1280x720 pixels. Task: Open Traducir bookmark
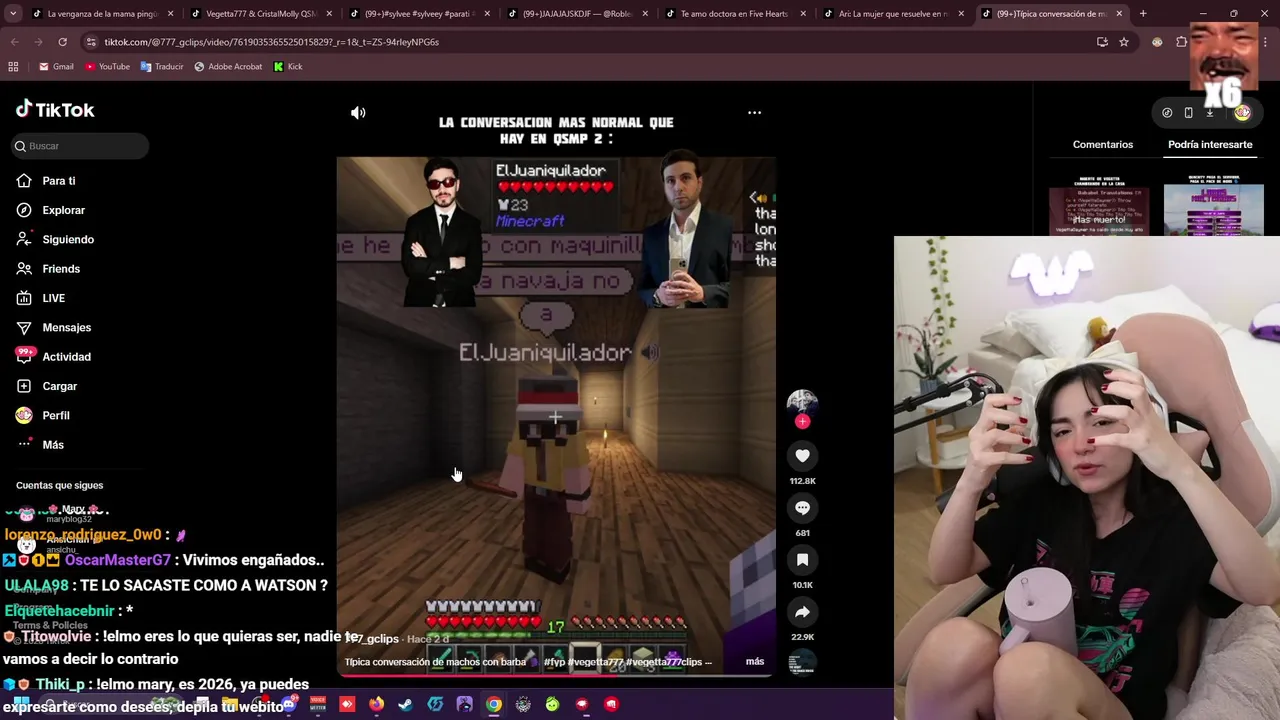162,66
